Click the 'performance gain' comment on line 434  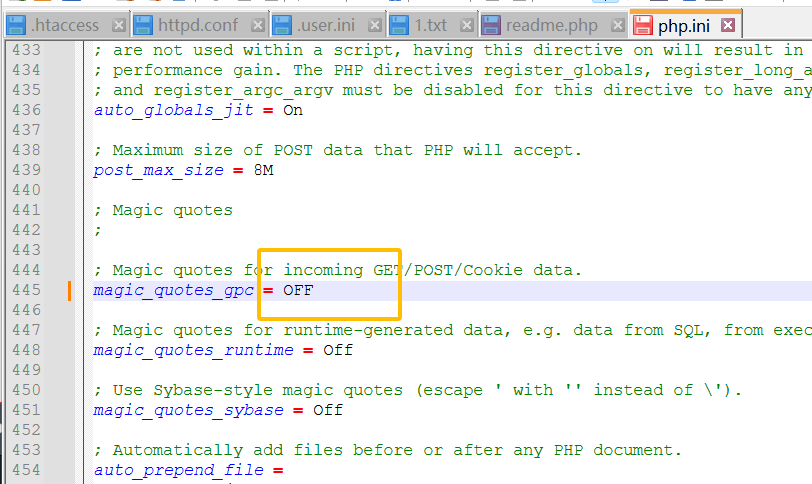pyautogui.click(x=453, y=70)
